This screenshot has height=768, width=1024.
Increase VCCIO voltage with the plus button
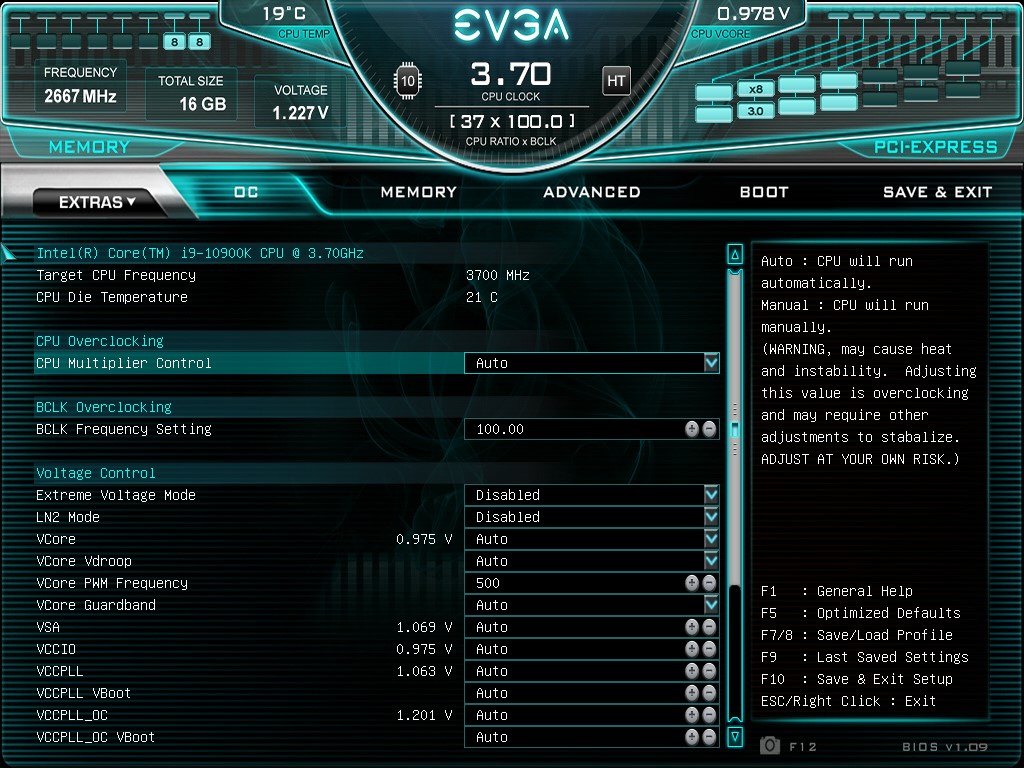(692, 649)
